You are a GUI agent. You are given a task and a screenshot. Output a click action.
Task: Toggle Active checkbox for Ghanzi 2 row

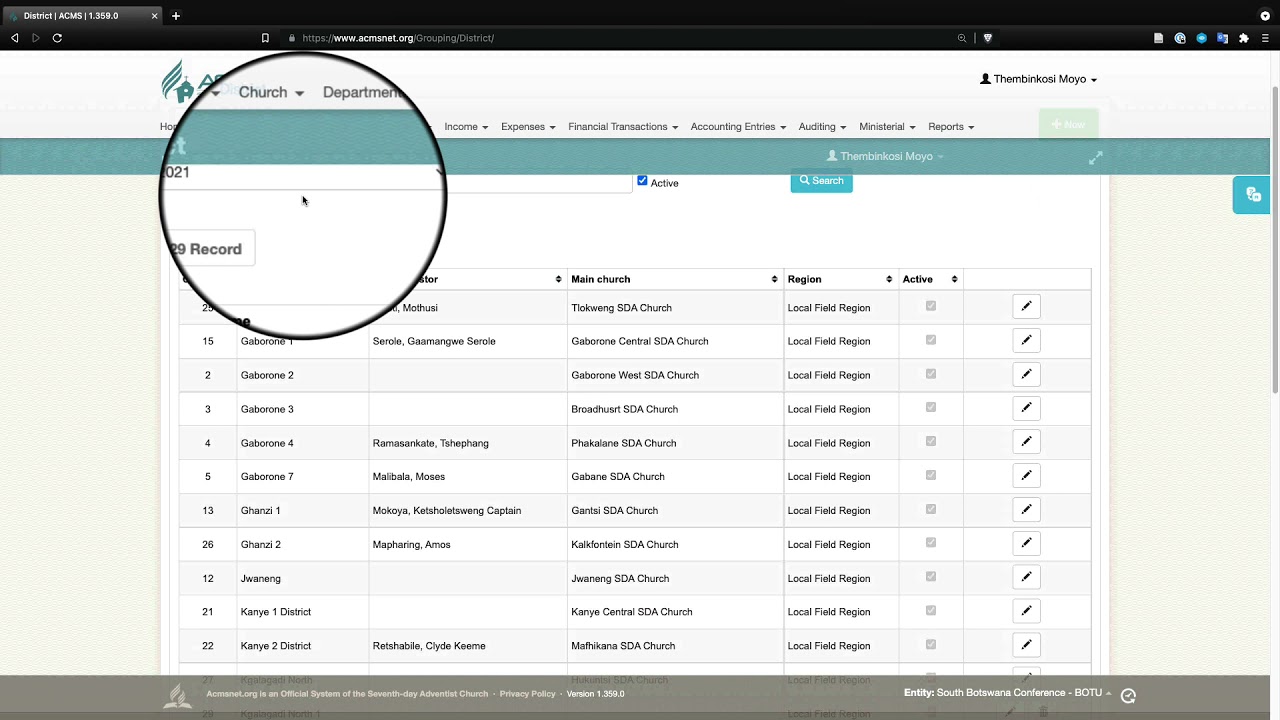pyautogui.click(x=930, y=543)
